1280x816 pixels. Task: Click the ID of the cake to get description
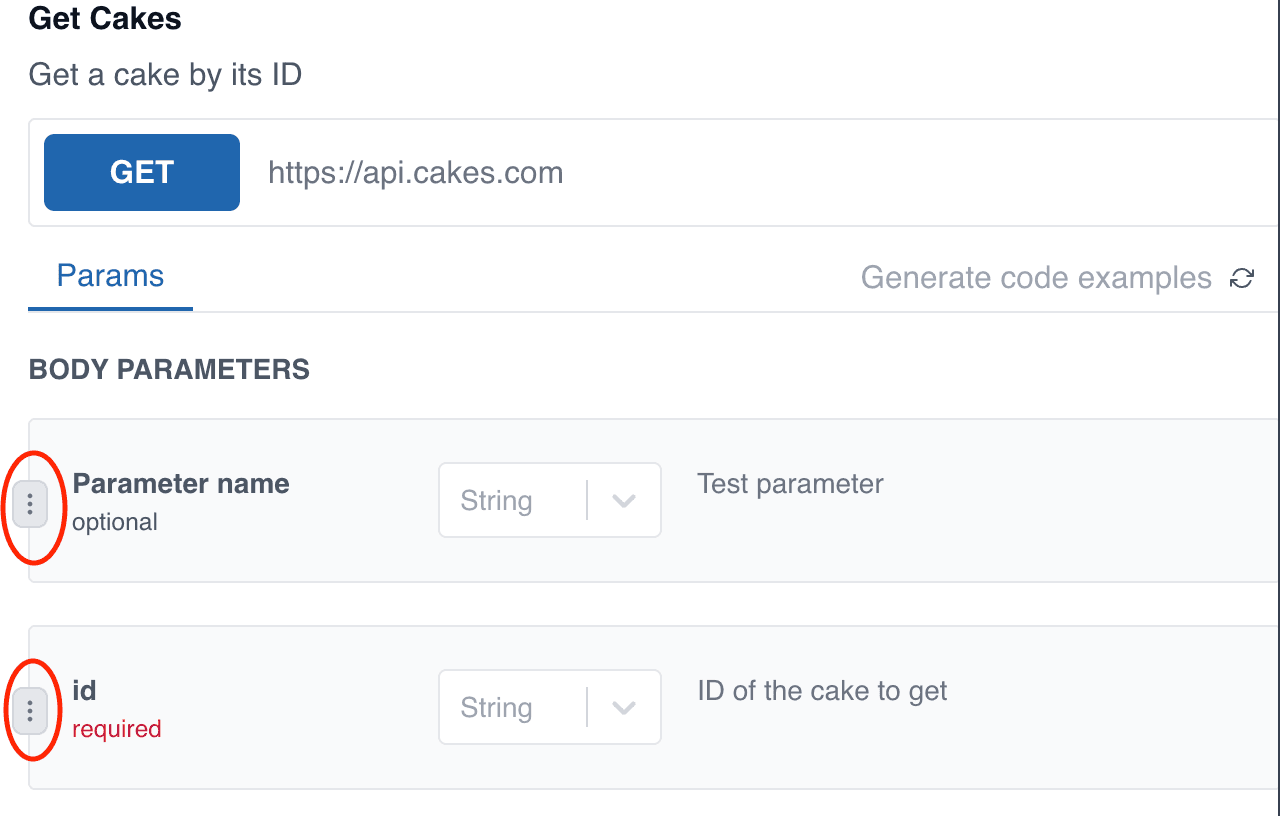click(x=822, y=691)
